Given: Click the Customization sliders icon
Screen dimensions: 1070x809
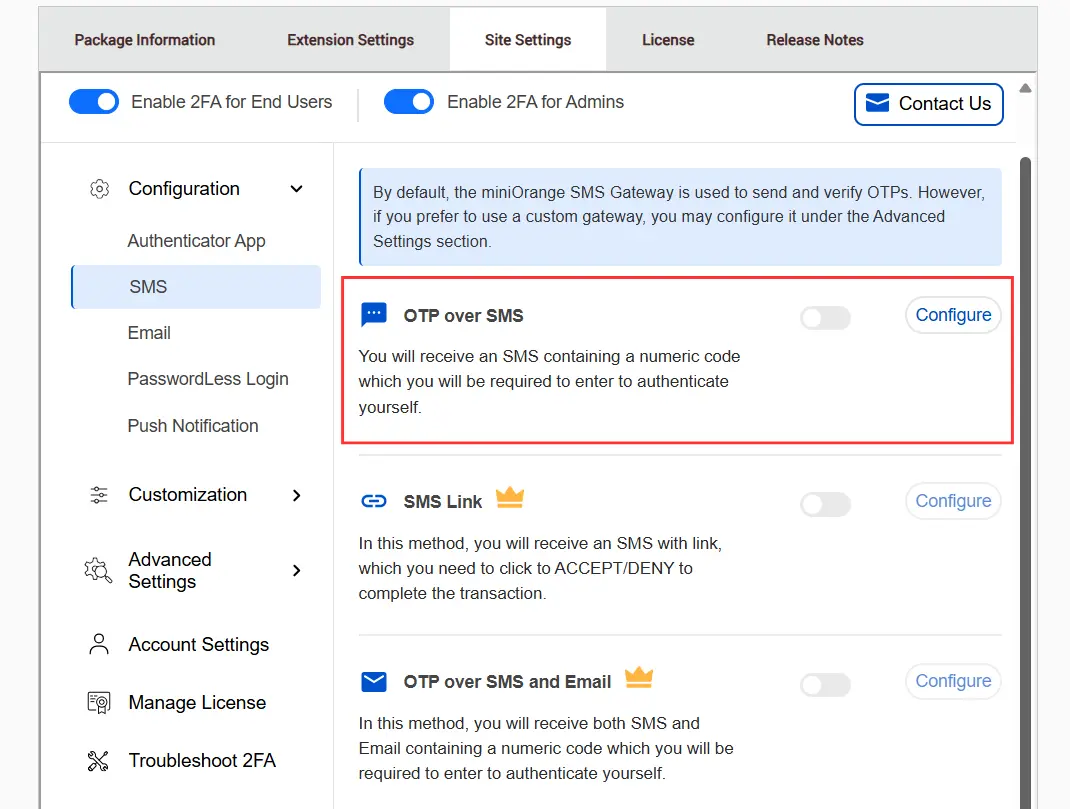Looking at the screenshot, I should coord(99,495).
